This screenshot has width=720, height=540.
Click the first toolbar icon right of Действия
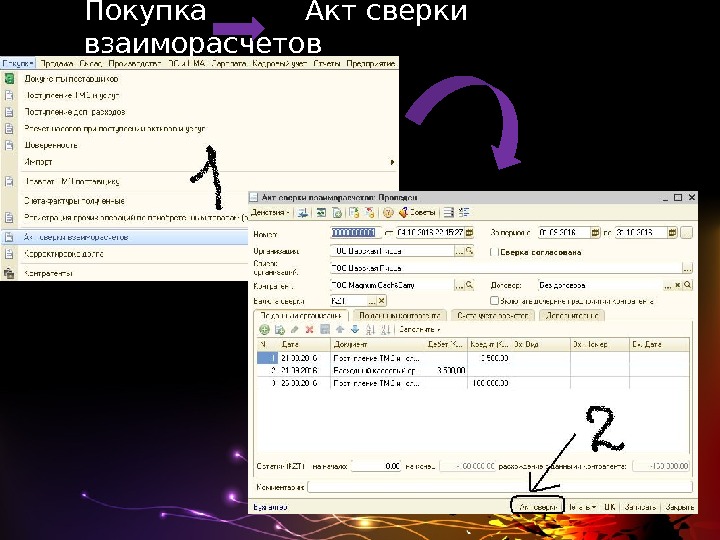pyautogui.click(x=303, y=213)
